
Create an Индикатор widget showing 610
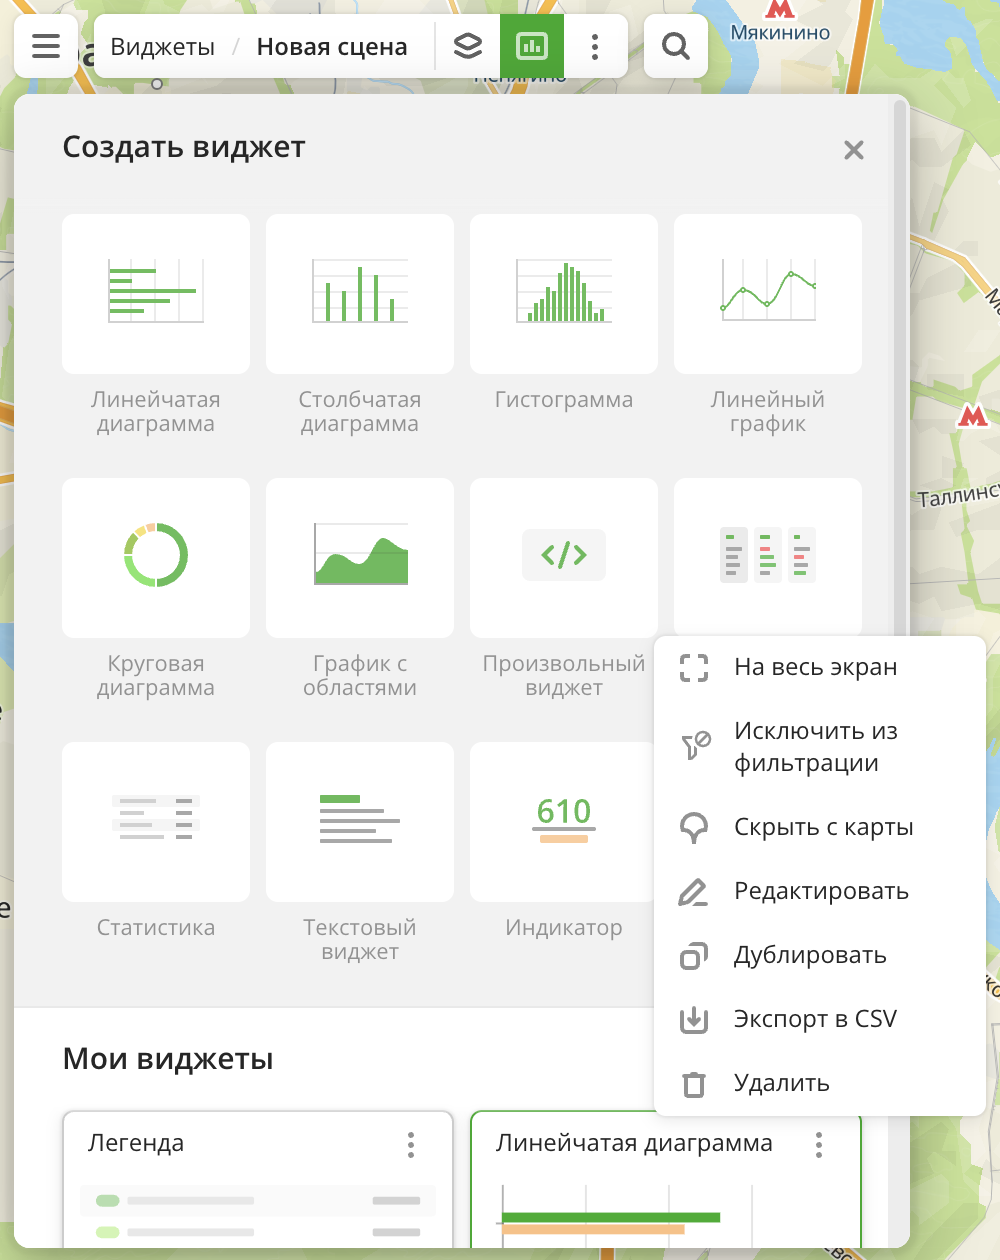tap(564, 822)
